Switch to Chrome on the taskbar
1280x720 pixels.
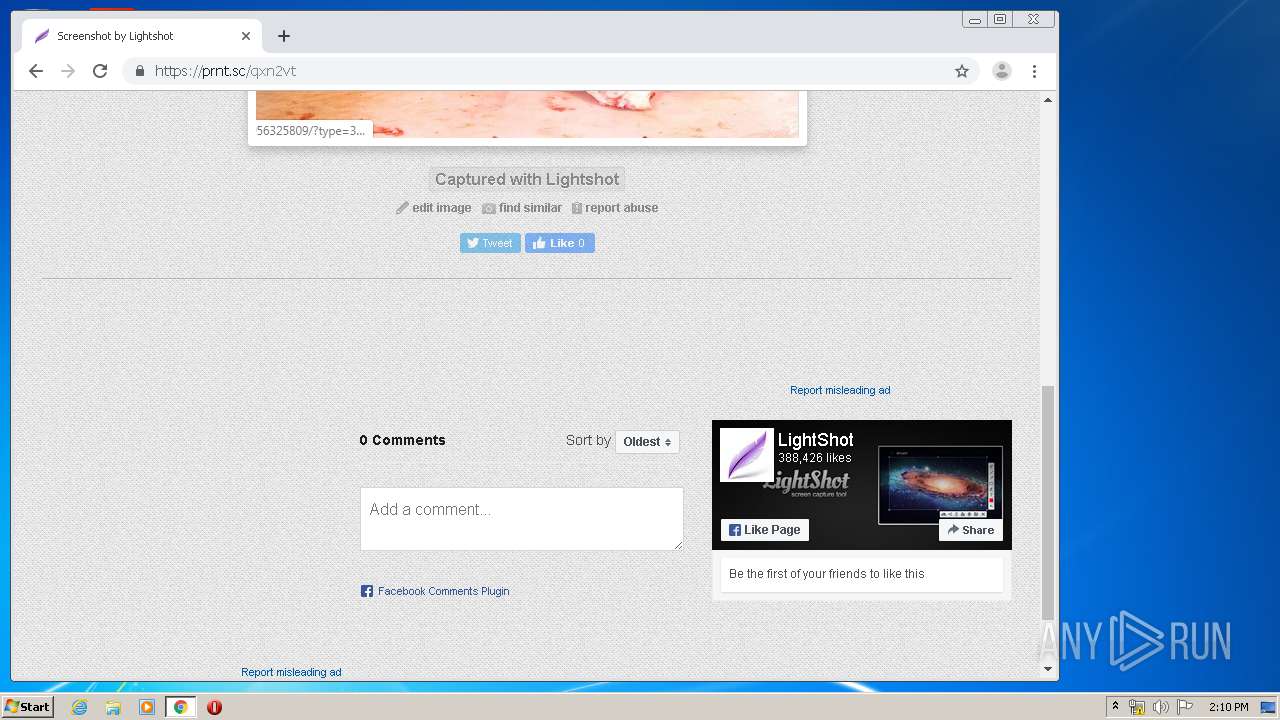180,707
